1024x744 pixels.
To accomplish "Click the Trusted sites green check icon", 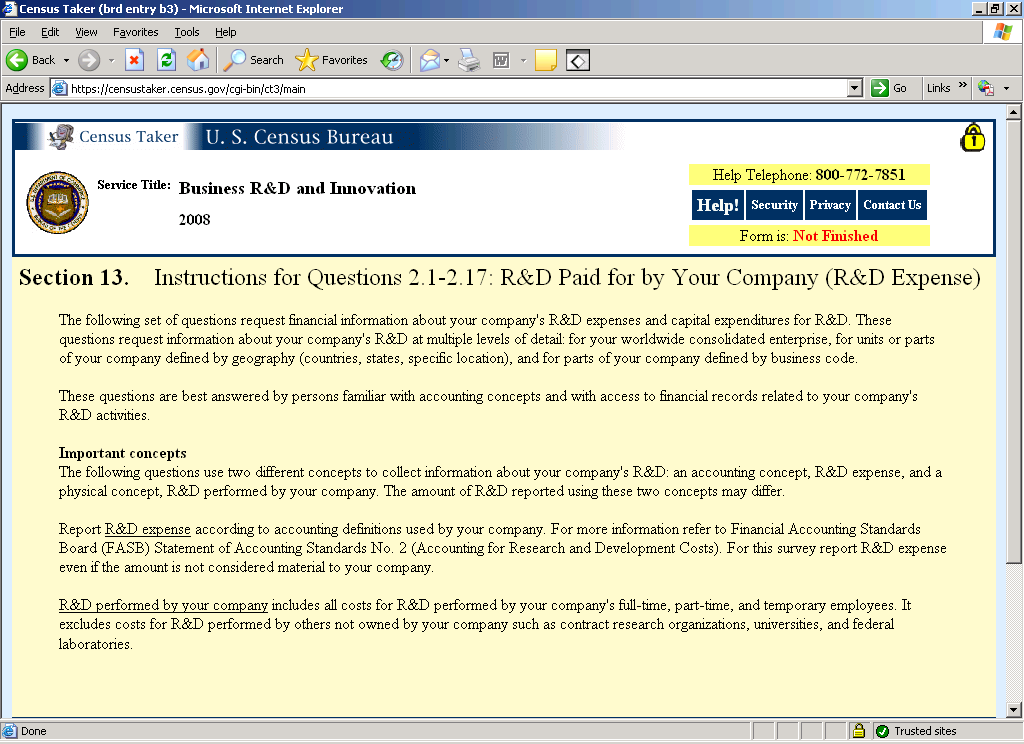I will 882,731.
